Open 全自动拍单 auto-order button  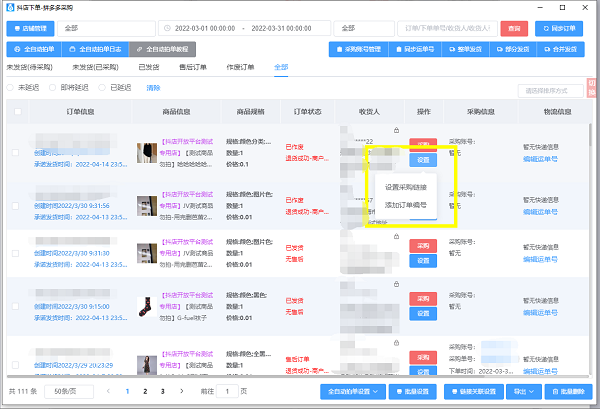pos(34,49)
